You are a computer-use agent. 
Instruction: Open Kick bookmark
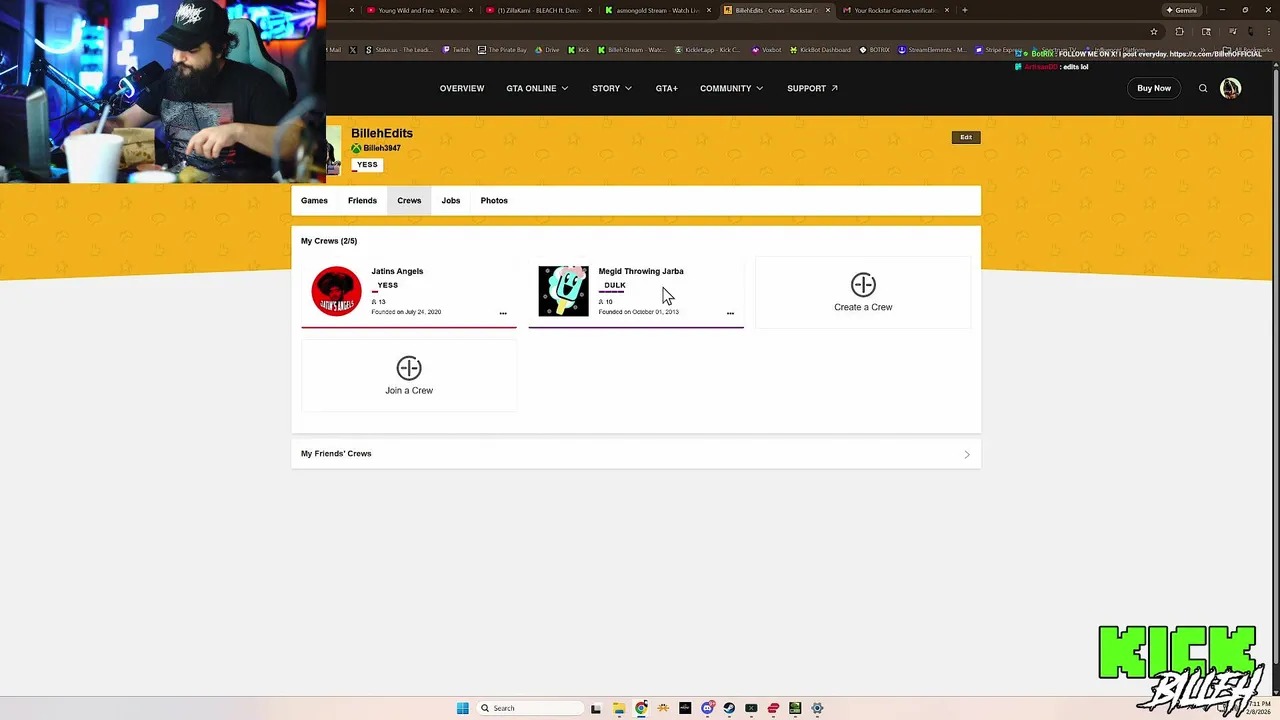tap(579, 50)
